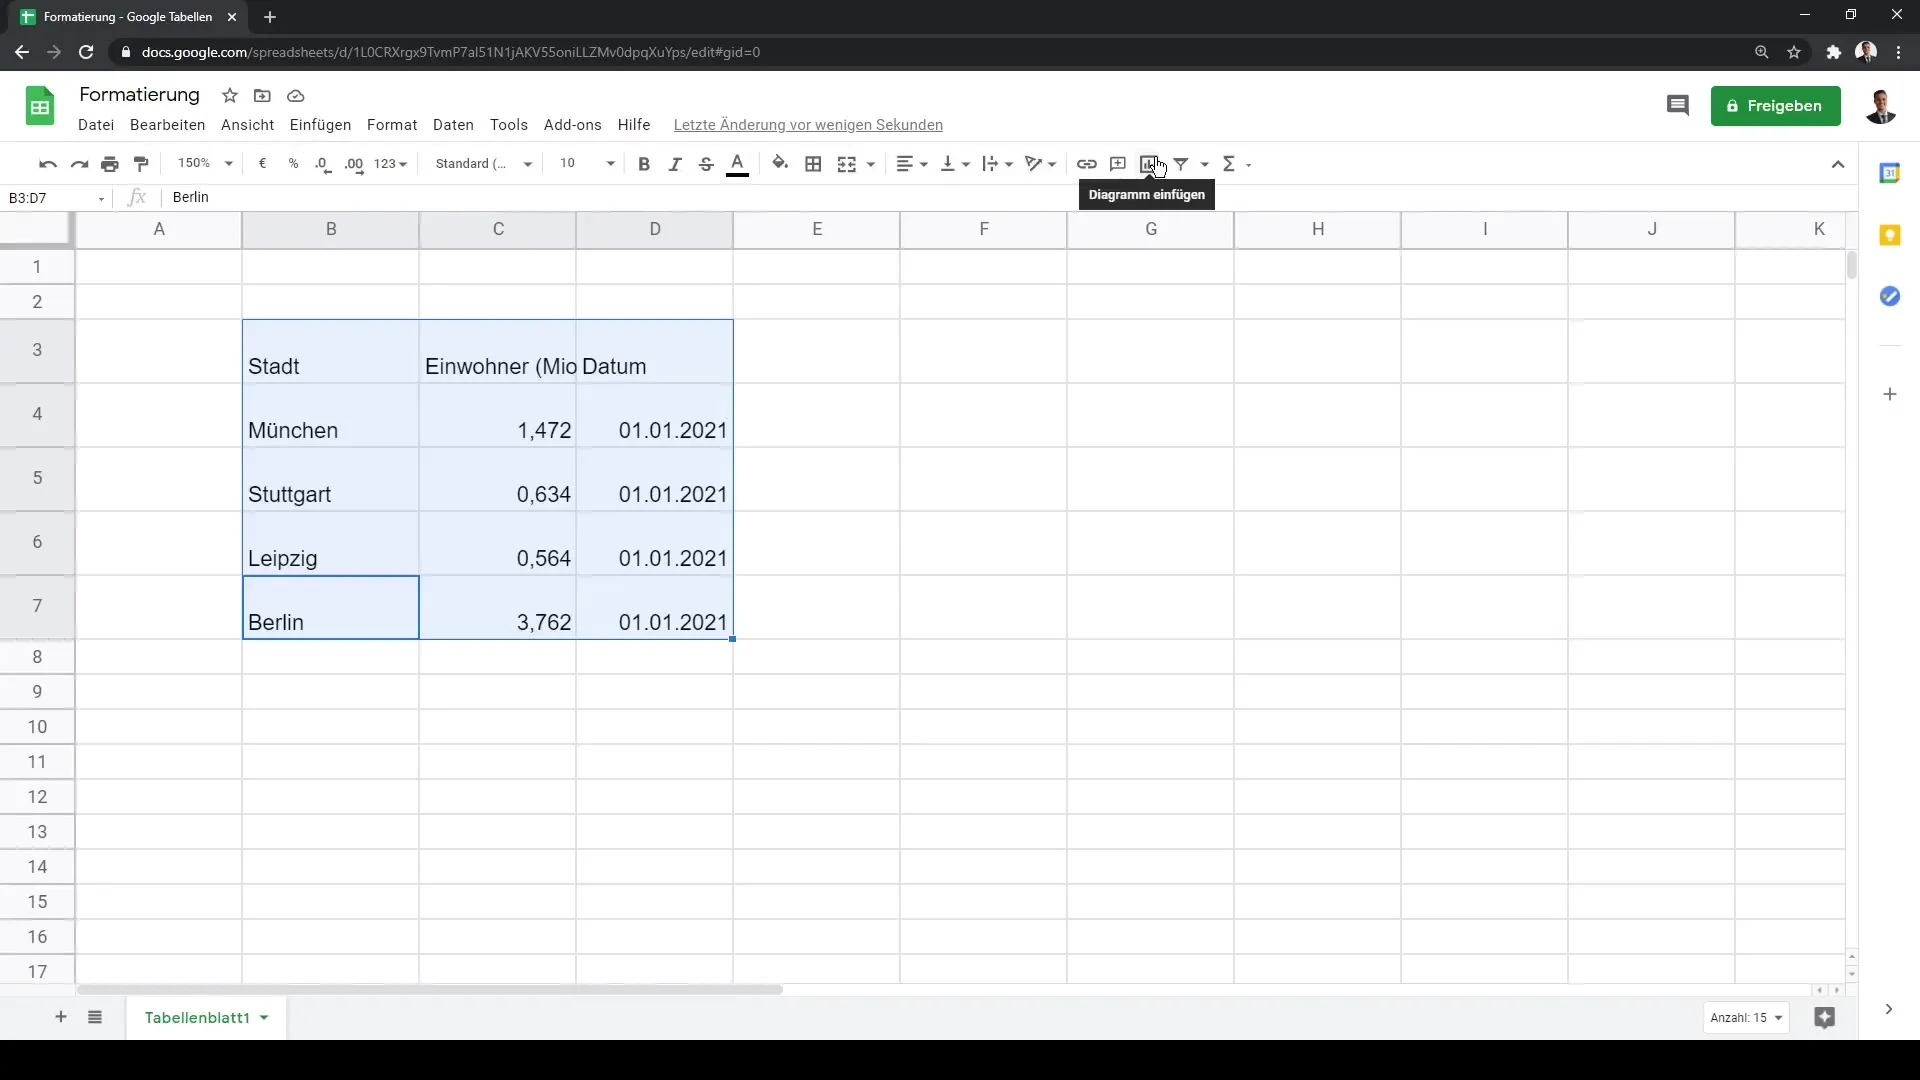The height and width of the screenshot is (1080, 1920).
Task: Open Google Sheets home icon
Action: point(40,106)
